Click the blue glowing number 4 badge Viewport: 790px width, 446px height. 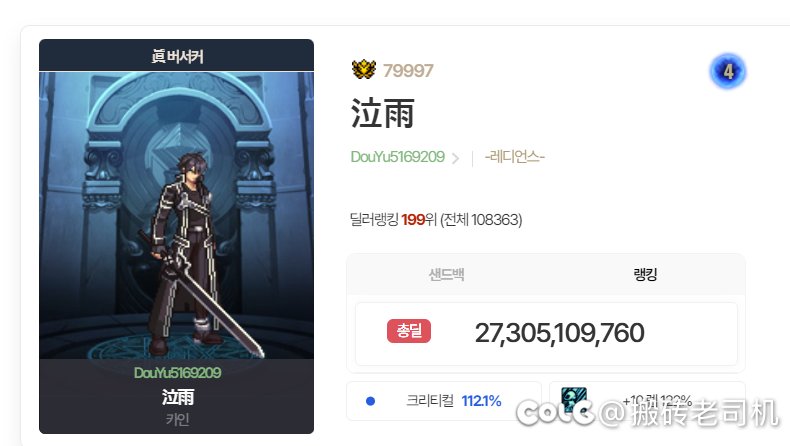[728, 72]
